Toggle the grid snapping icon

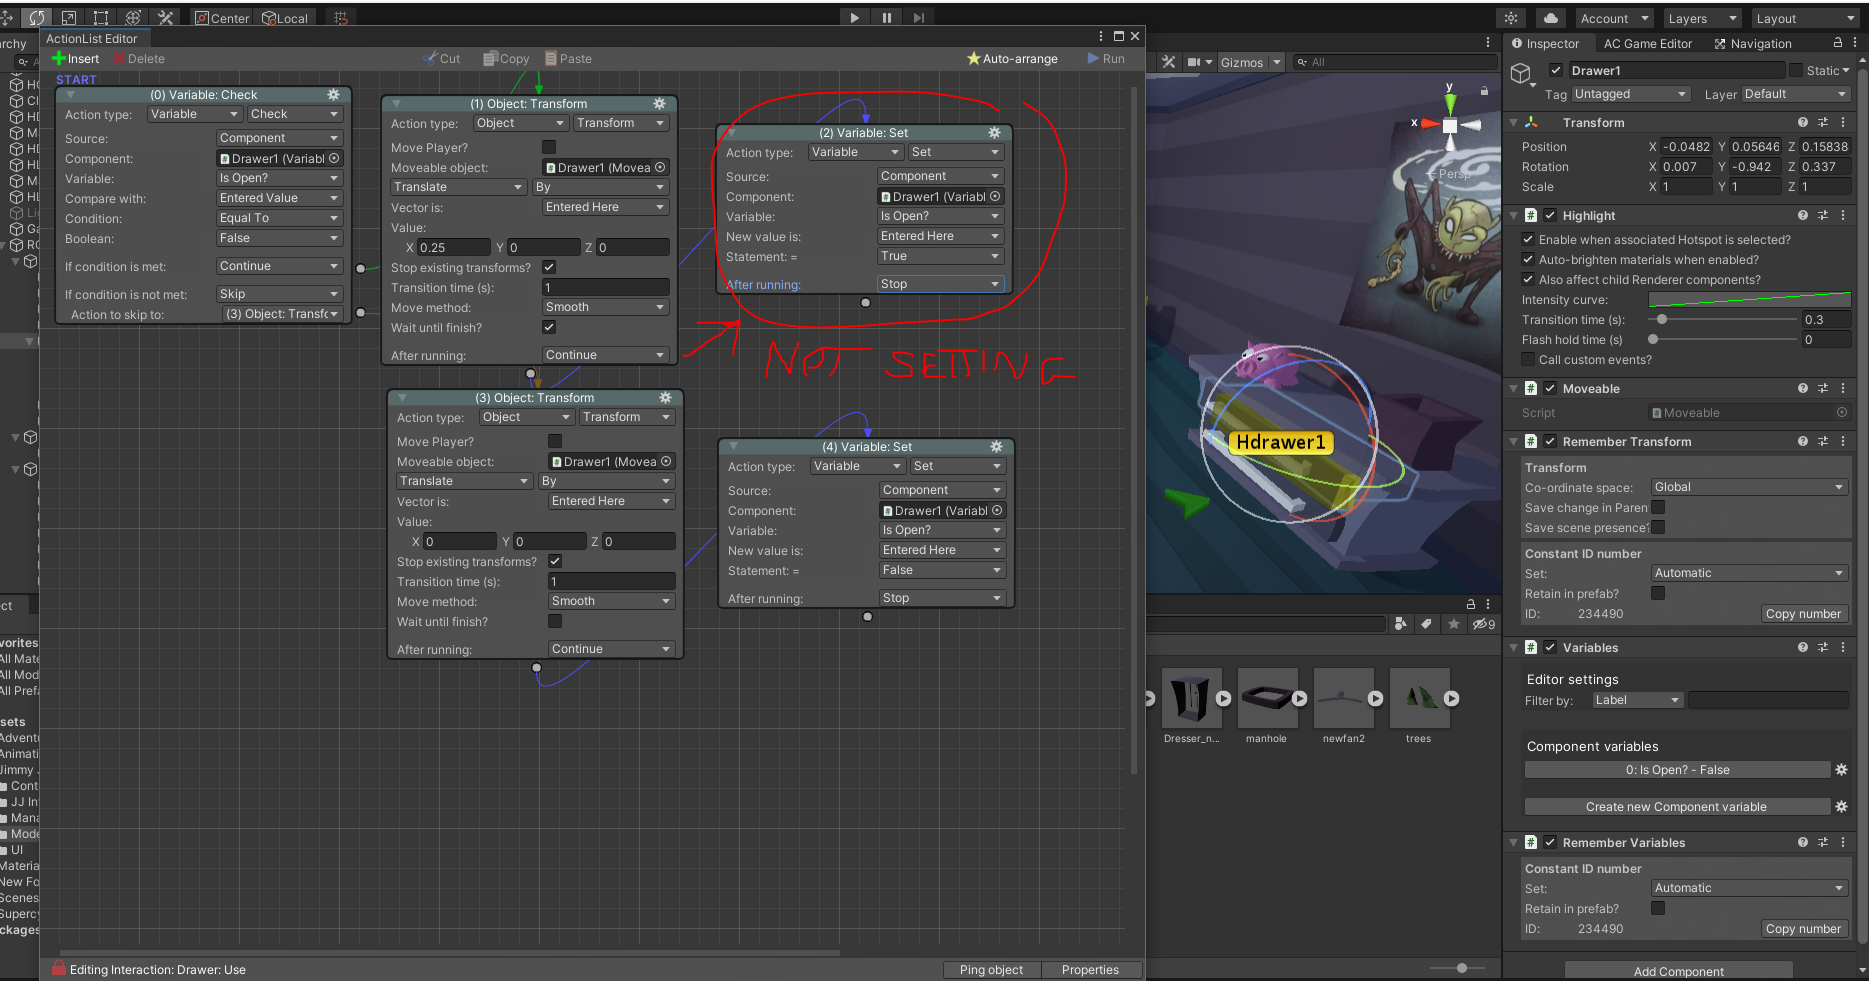[341, 18]
